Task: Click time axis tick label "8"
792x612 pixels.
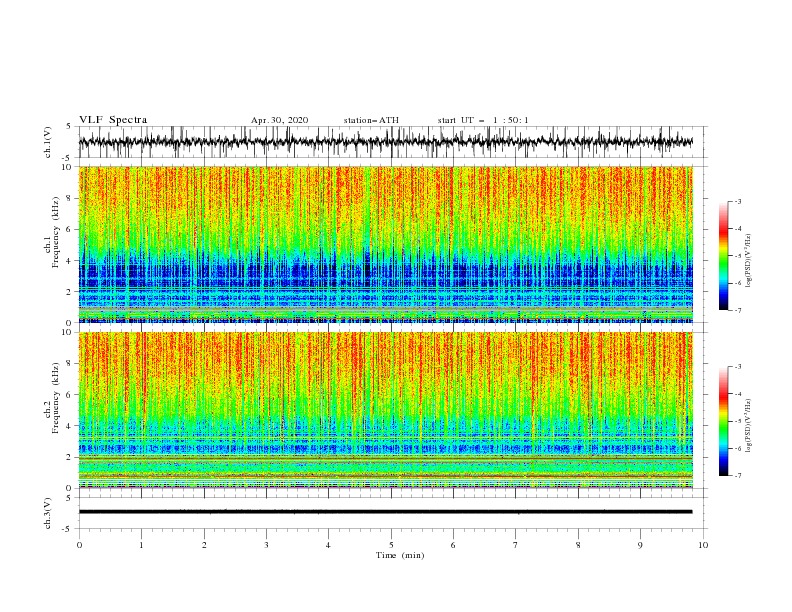Action: tap(578, 545)
